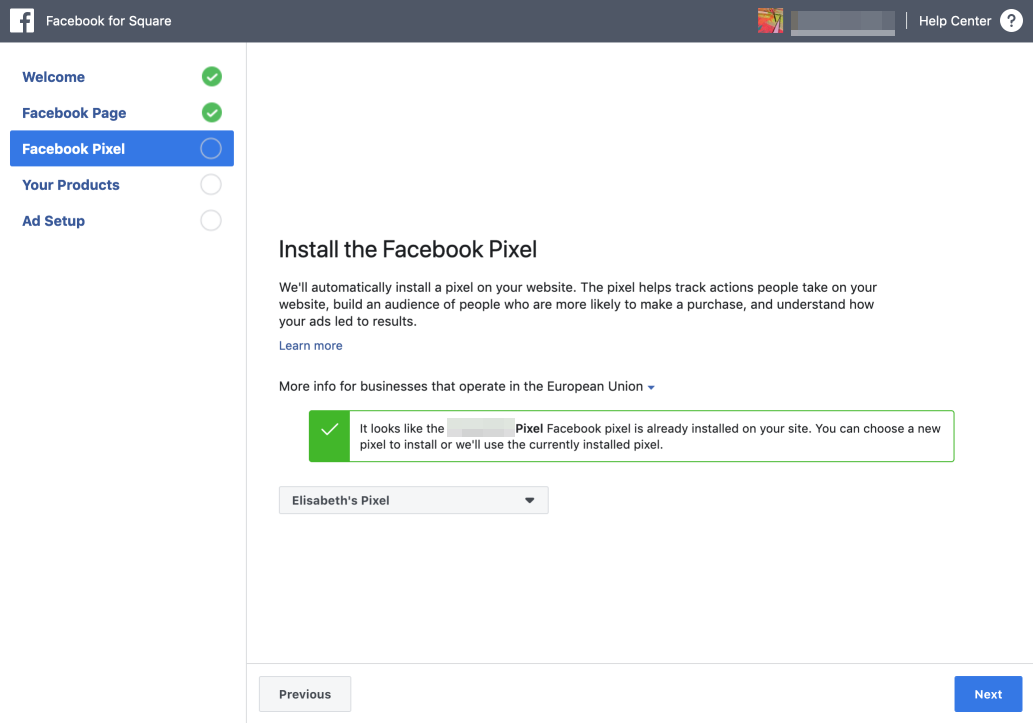Screen dimensions: 1033x723
Task: Click the Install the Facebook Pixel heading
Action: pyautogui.click(x=408, y=249)
